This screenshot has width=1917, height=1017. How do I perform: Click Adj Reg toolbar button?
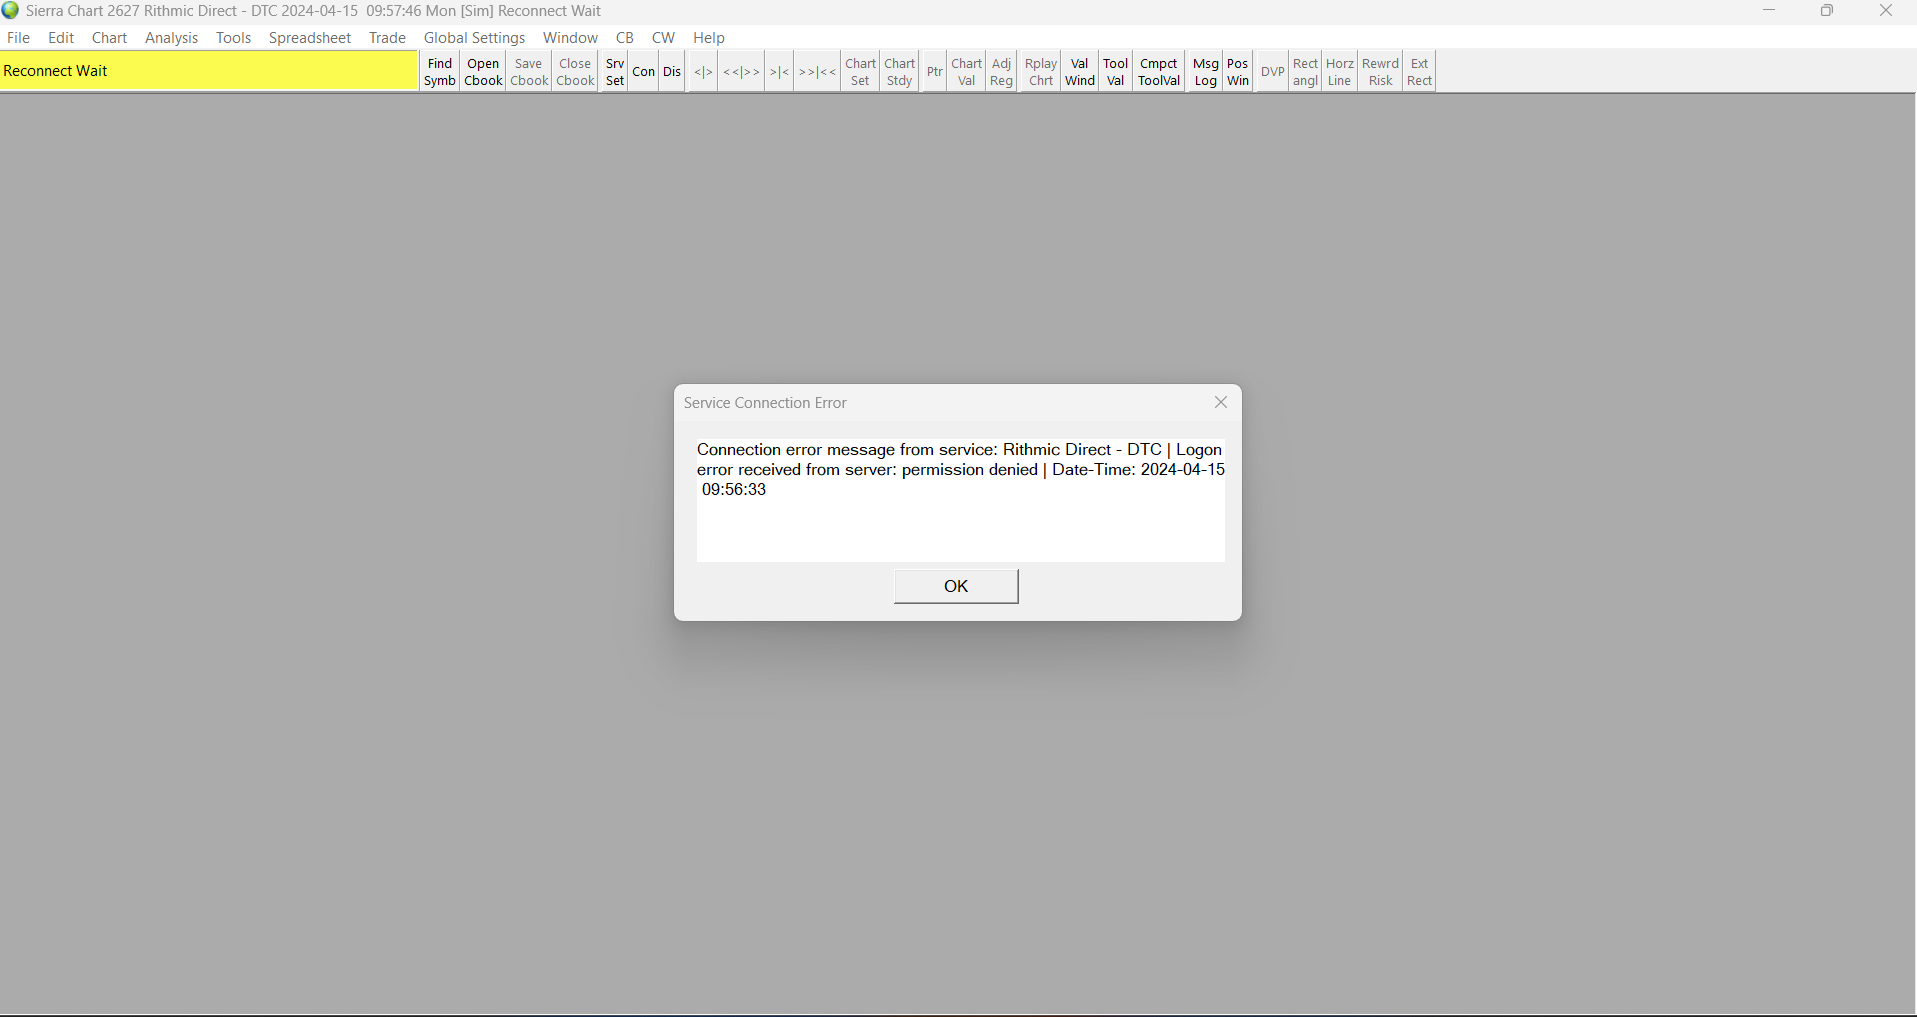pyautogui.click(x=1002, y=72)
